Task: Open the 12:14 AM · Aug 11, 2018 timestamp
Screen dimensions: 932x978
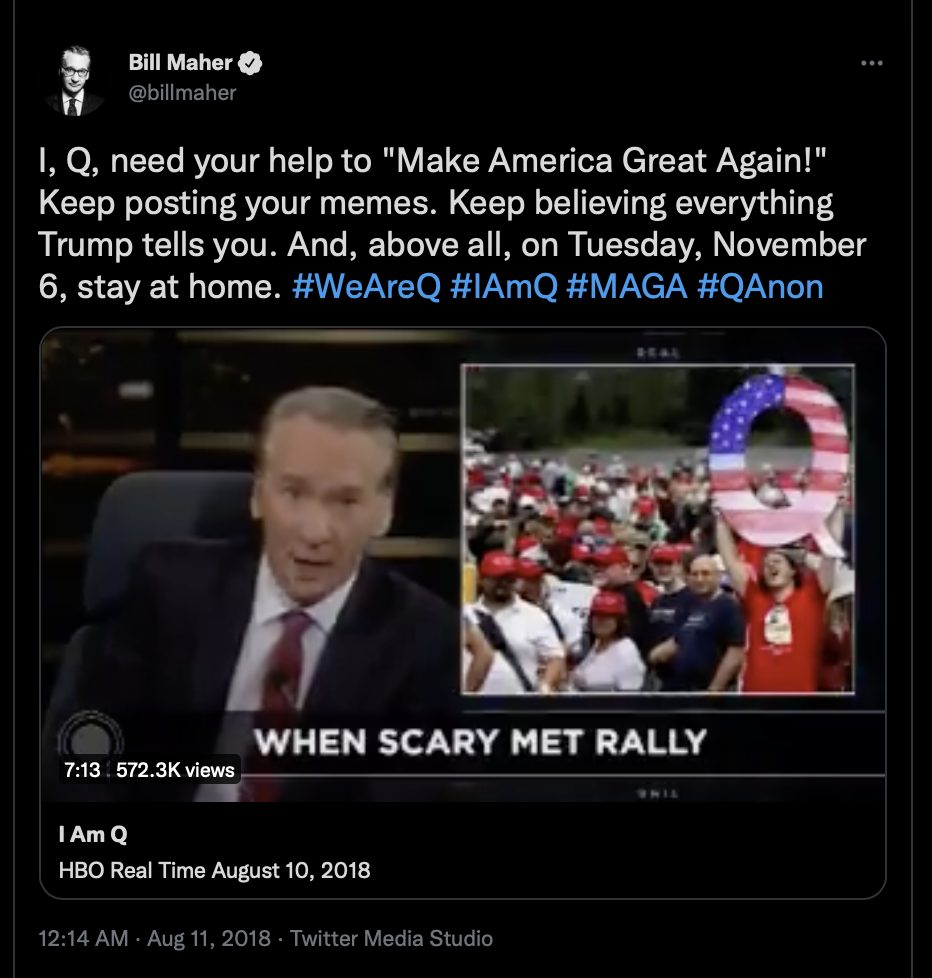Action: (155, 938)
